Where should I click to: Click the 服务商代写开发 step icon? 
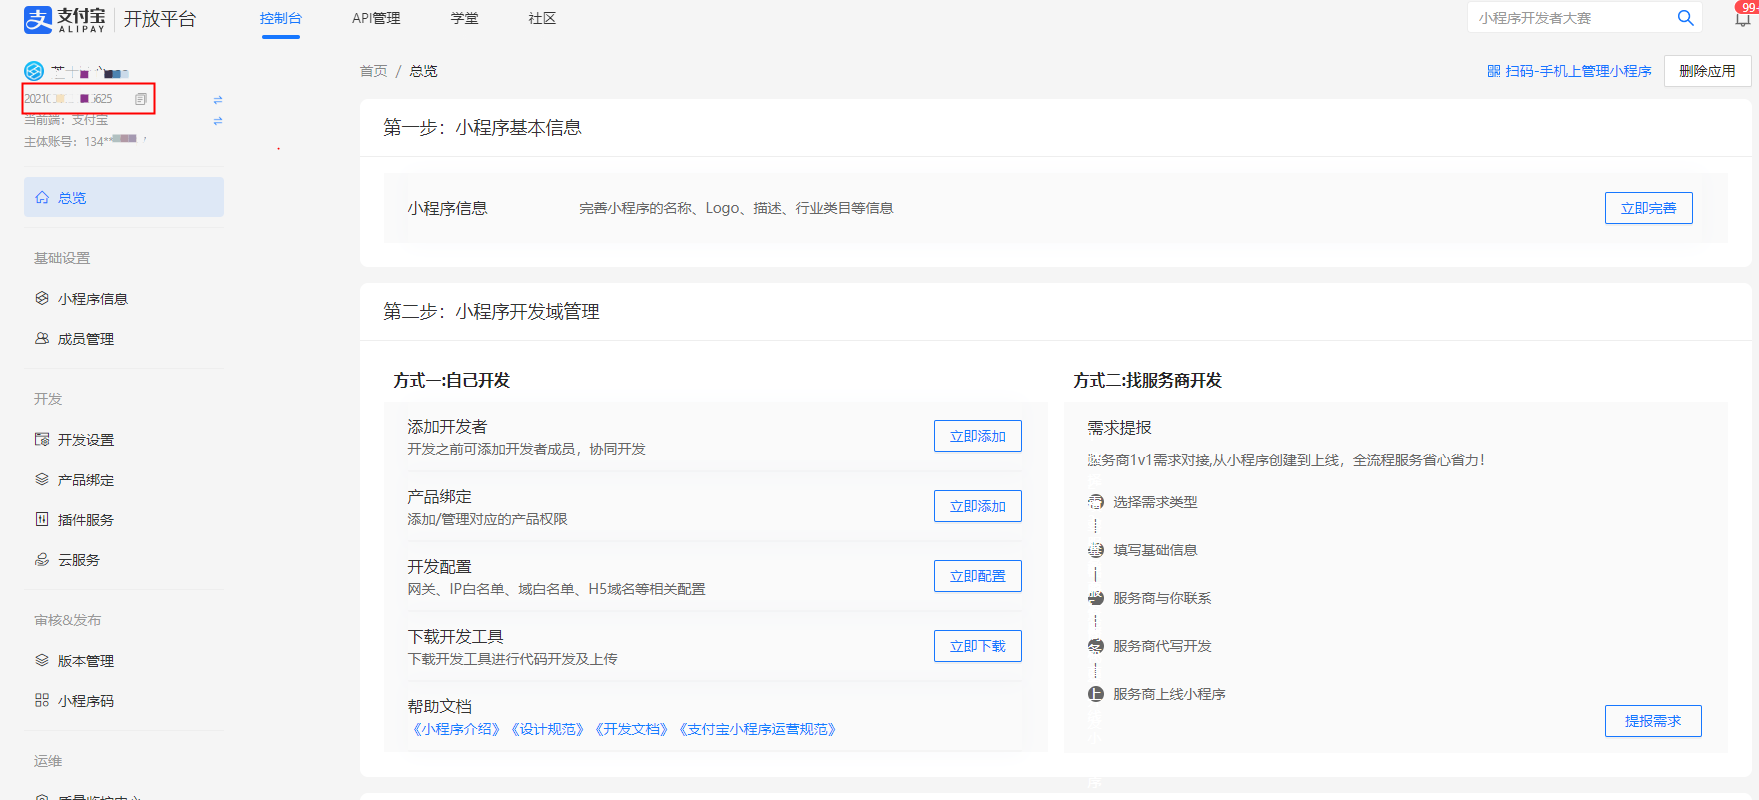(x=1096, y=646)
